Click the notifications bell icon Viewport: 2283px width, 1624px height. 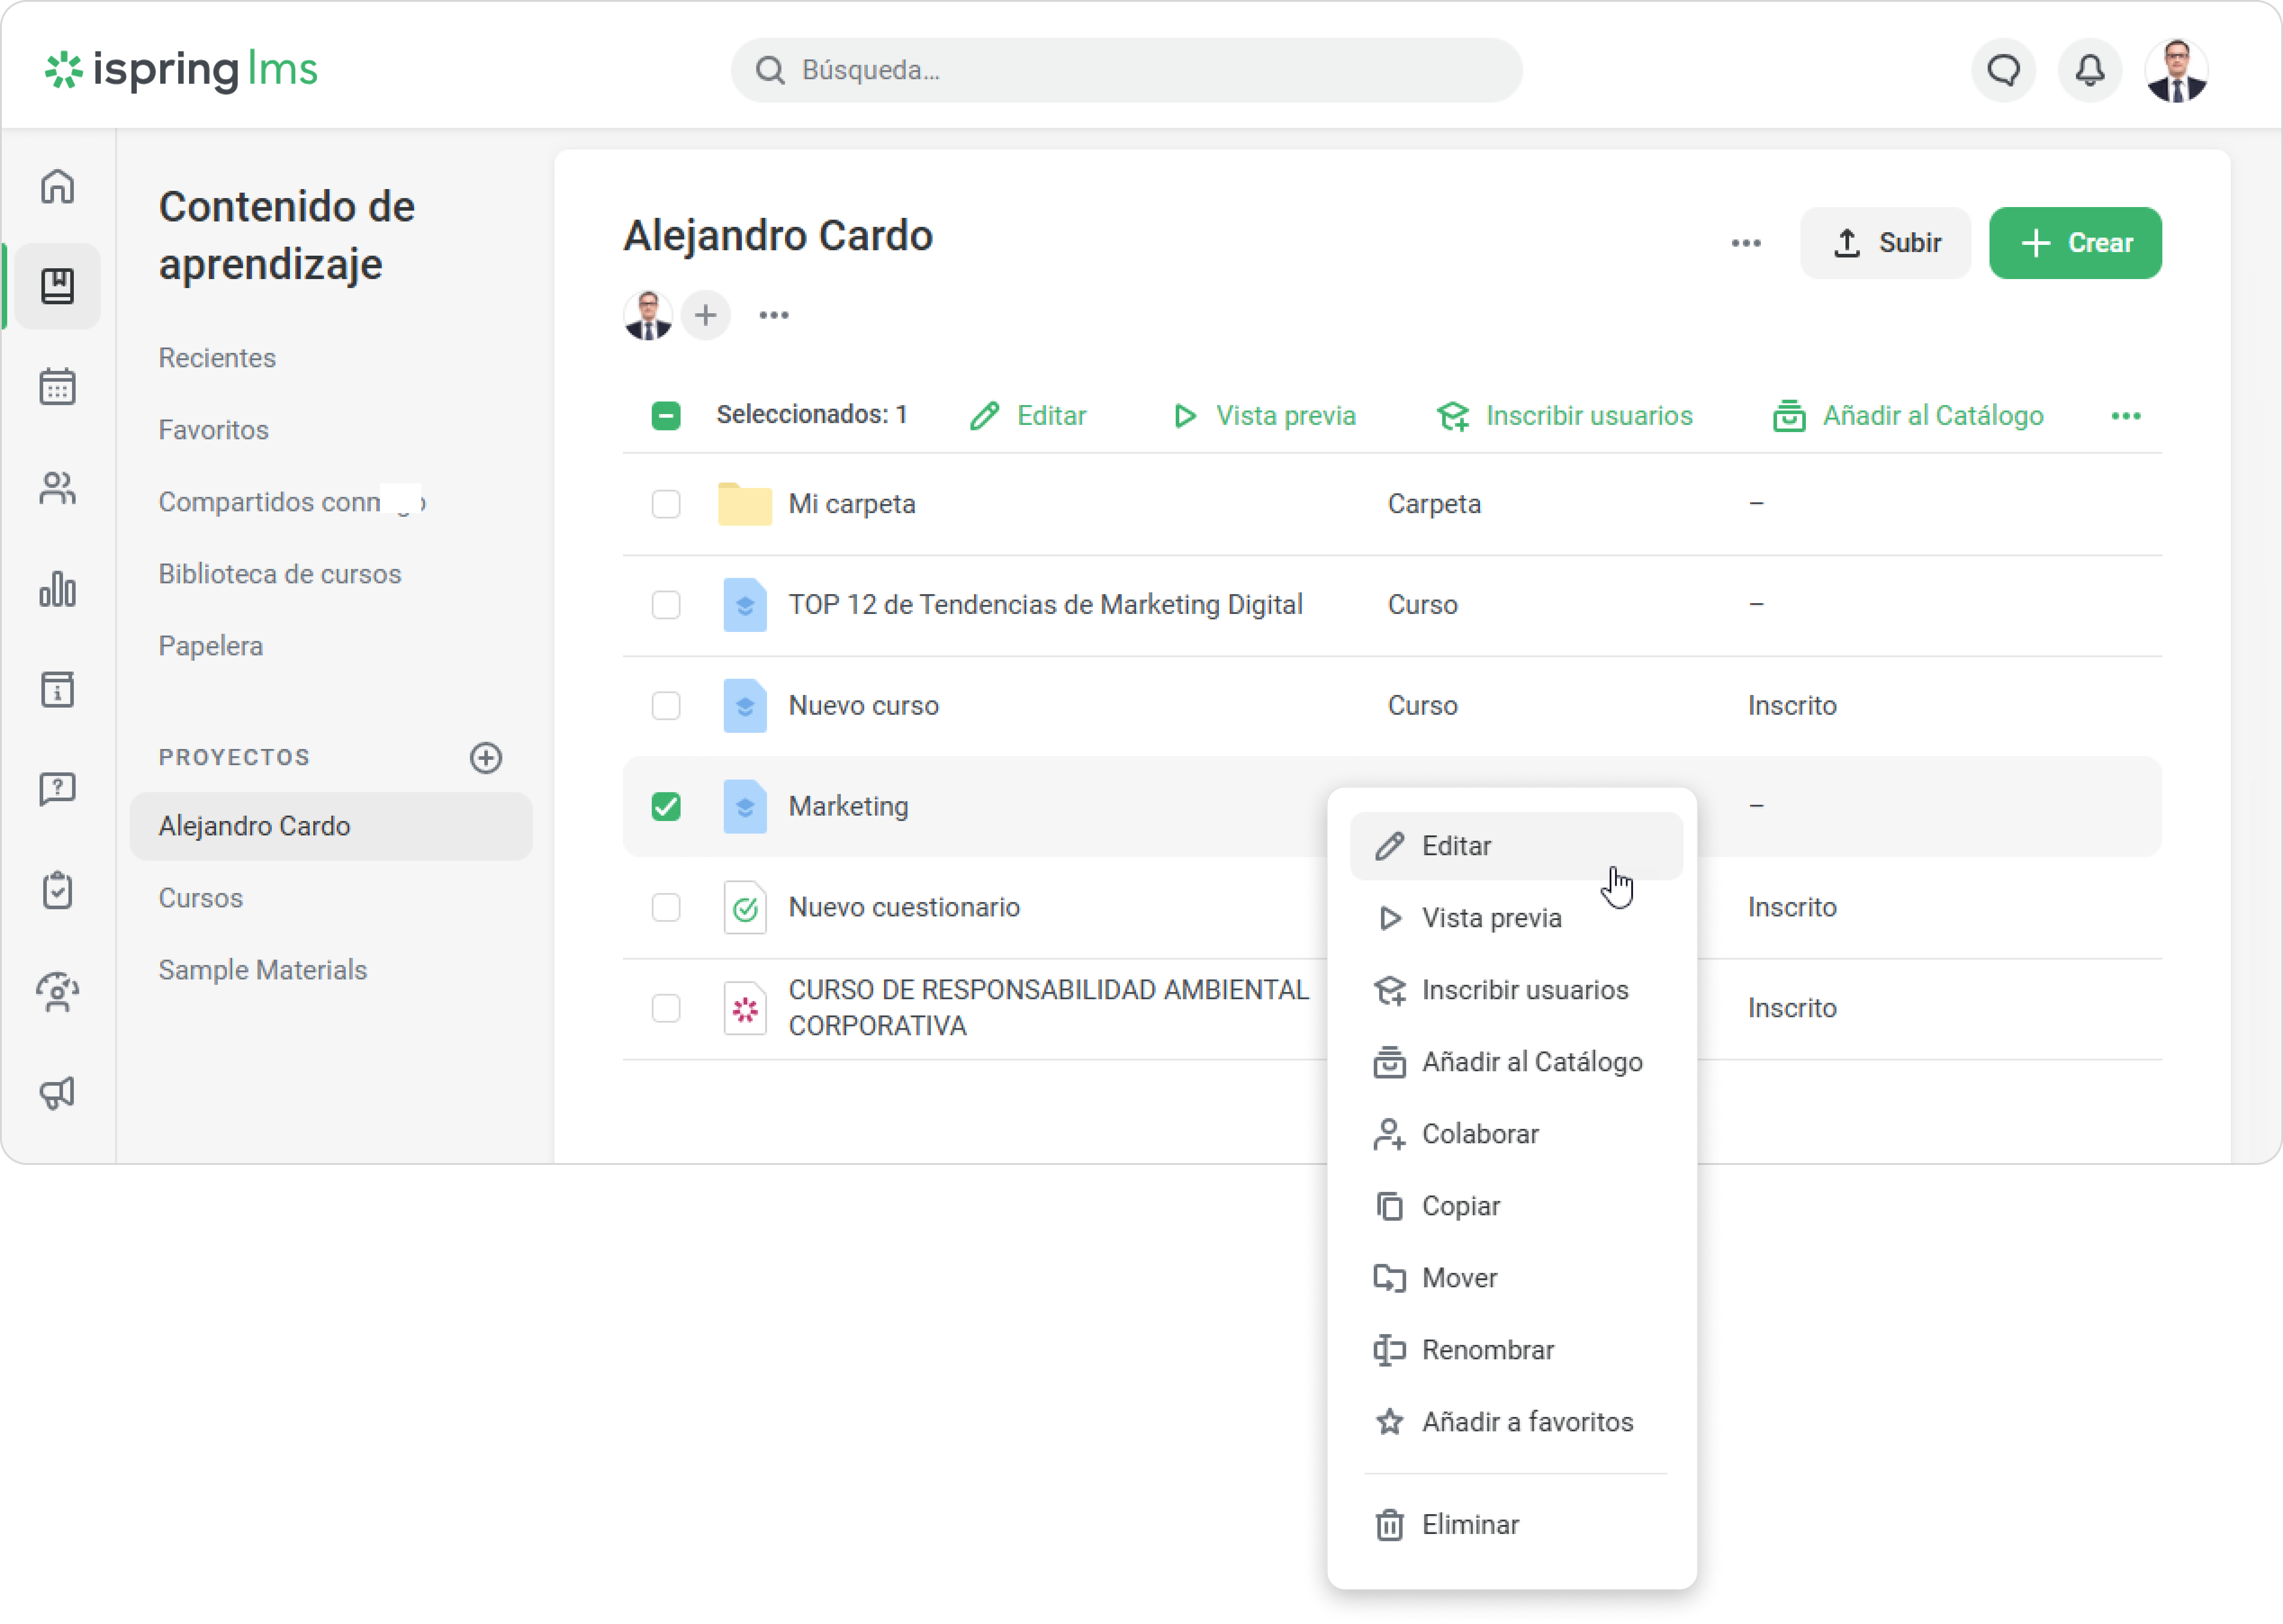tap(2089, 70)
